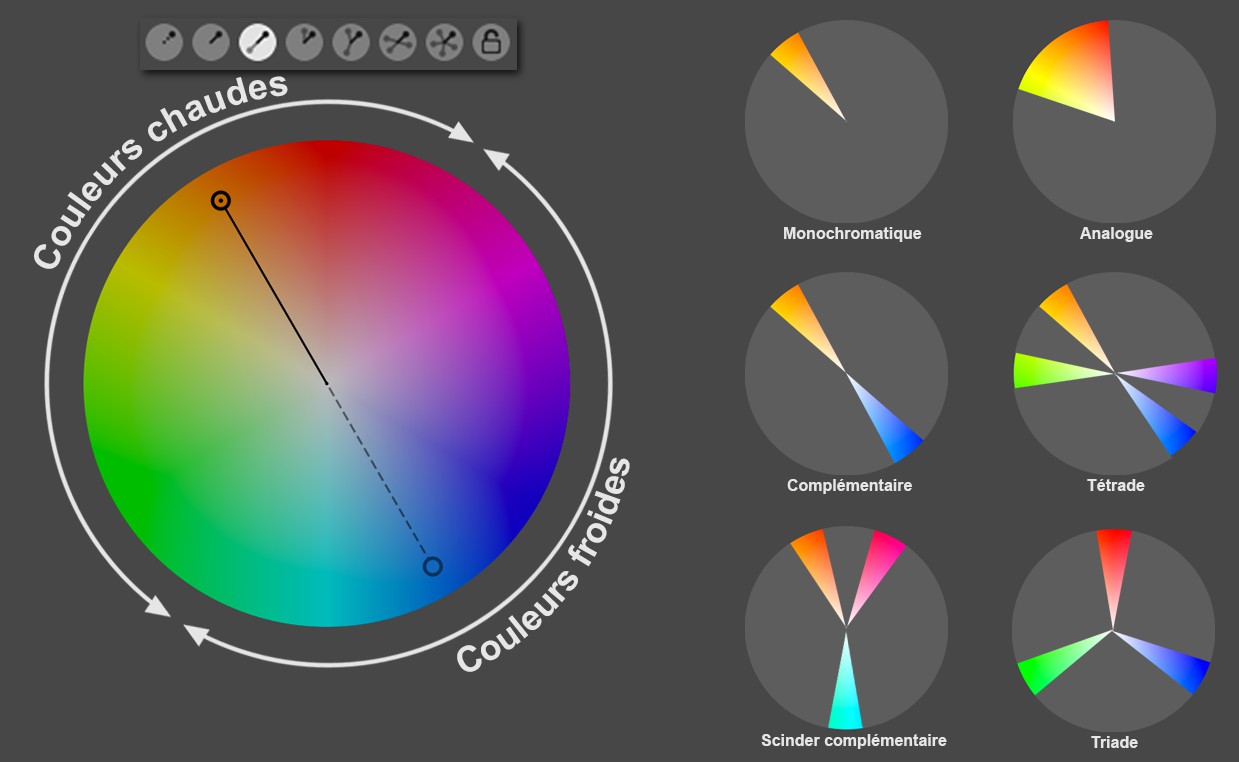Choose the Scinder complémentaire wheel diagram

coord(846,628)
